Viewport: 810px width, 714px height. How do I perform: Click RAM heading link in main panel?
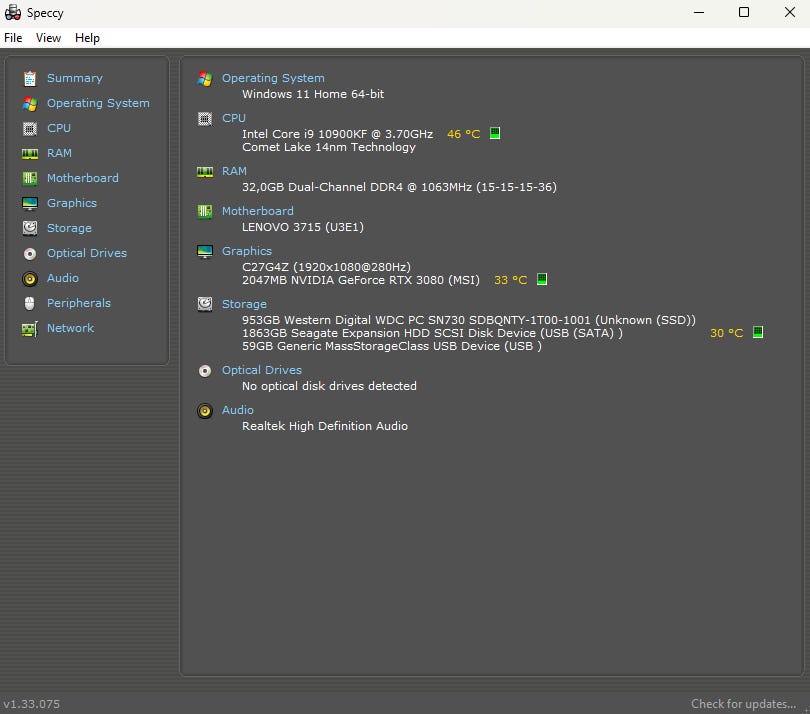[235, 171]
